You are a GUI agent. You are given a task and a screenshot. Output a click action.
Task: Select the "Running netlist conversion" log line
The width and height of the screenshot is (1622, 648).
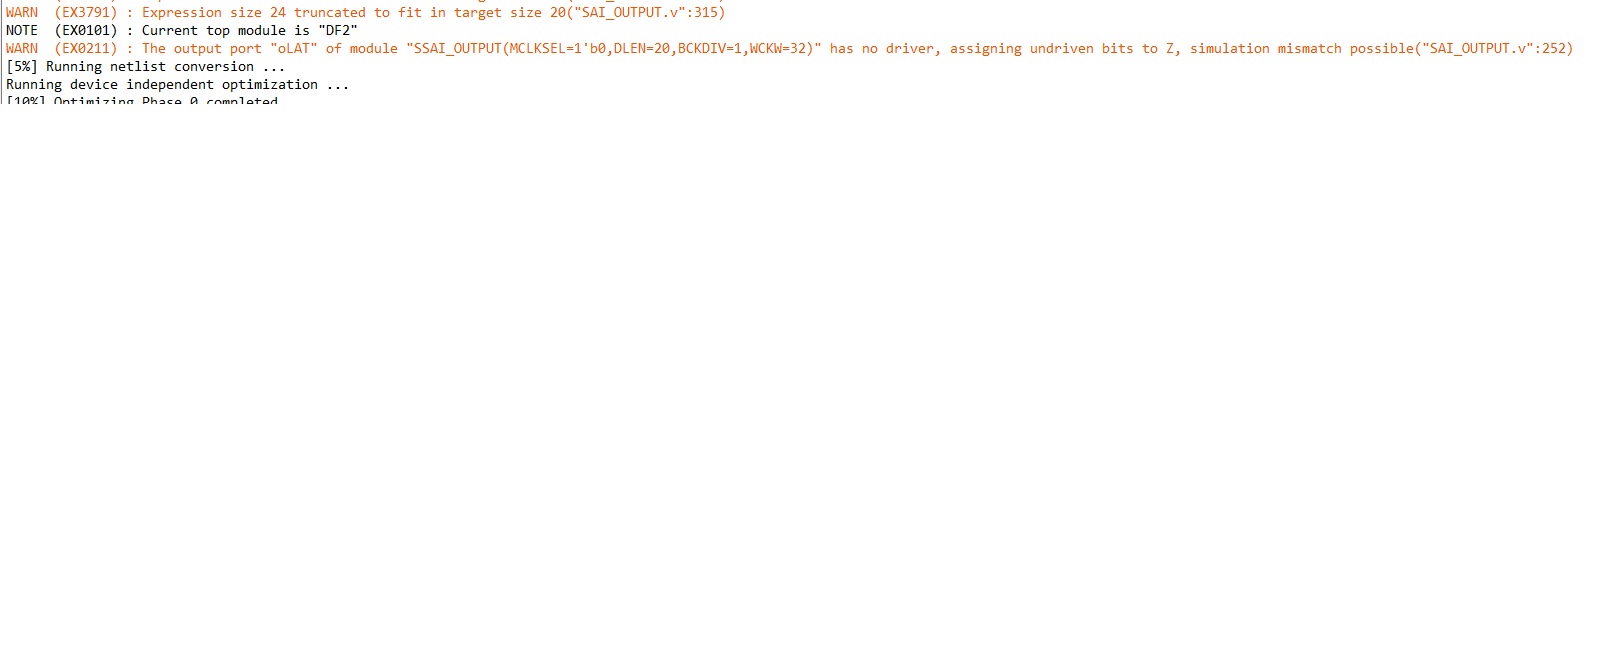point(146,67)
